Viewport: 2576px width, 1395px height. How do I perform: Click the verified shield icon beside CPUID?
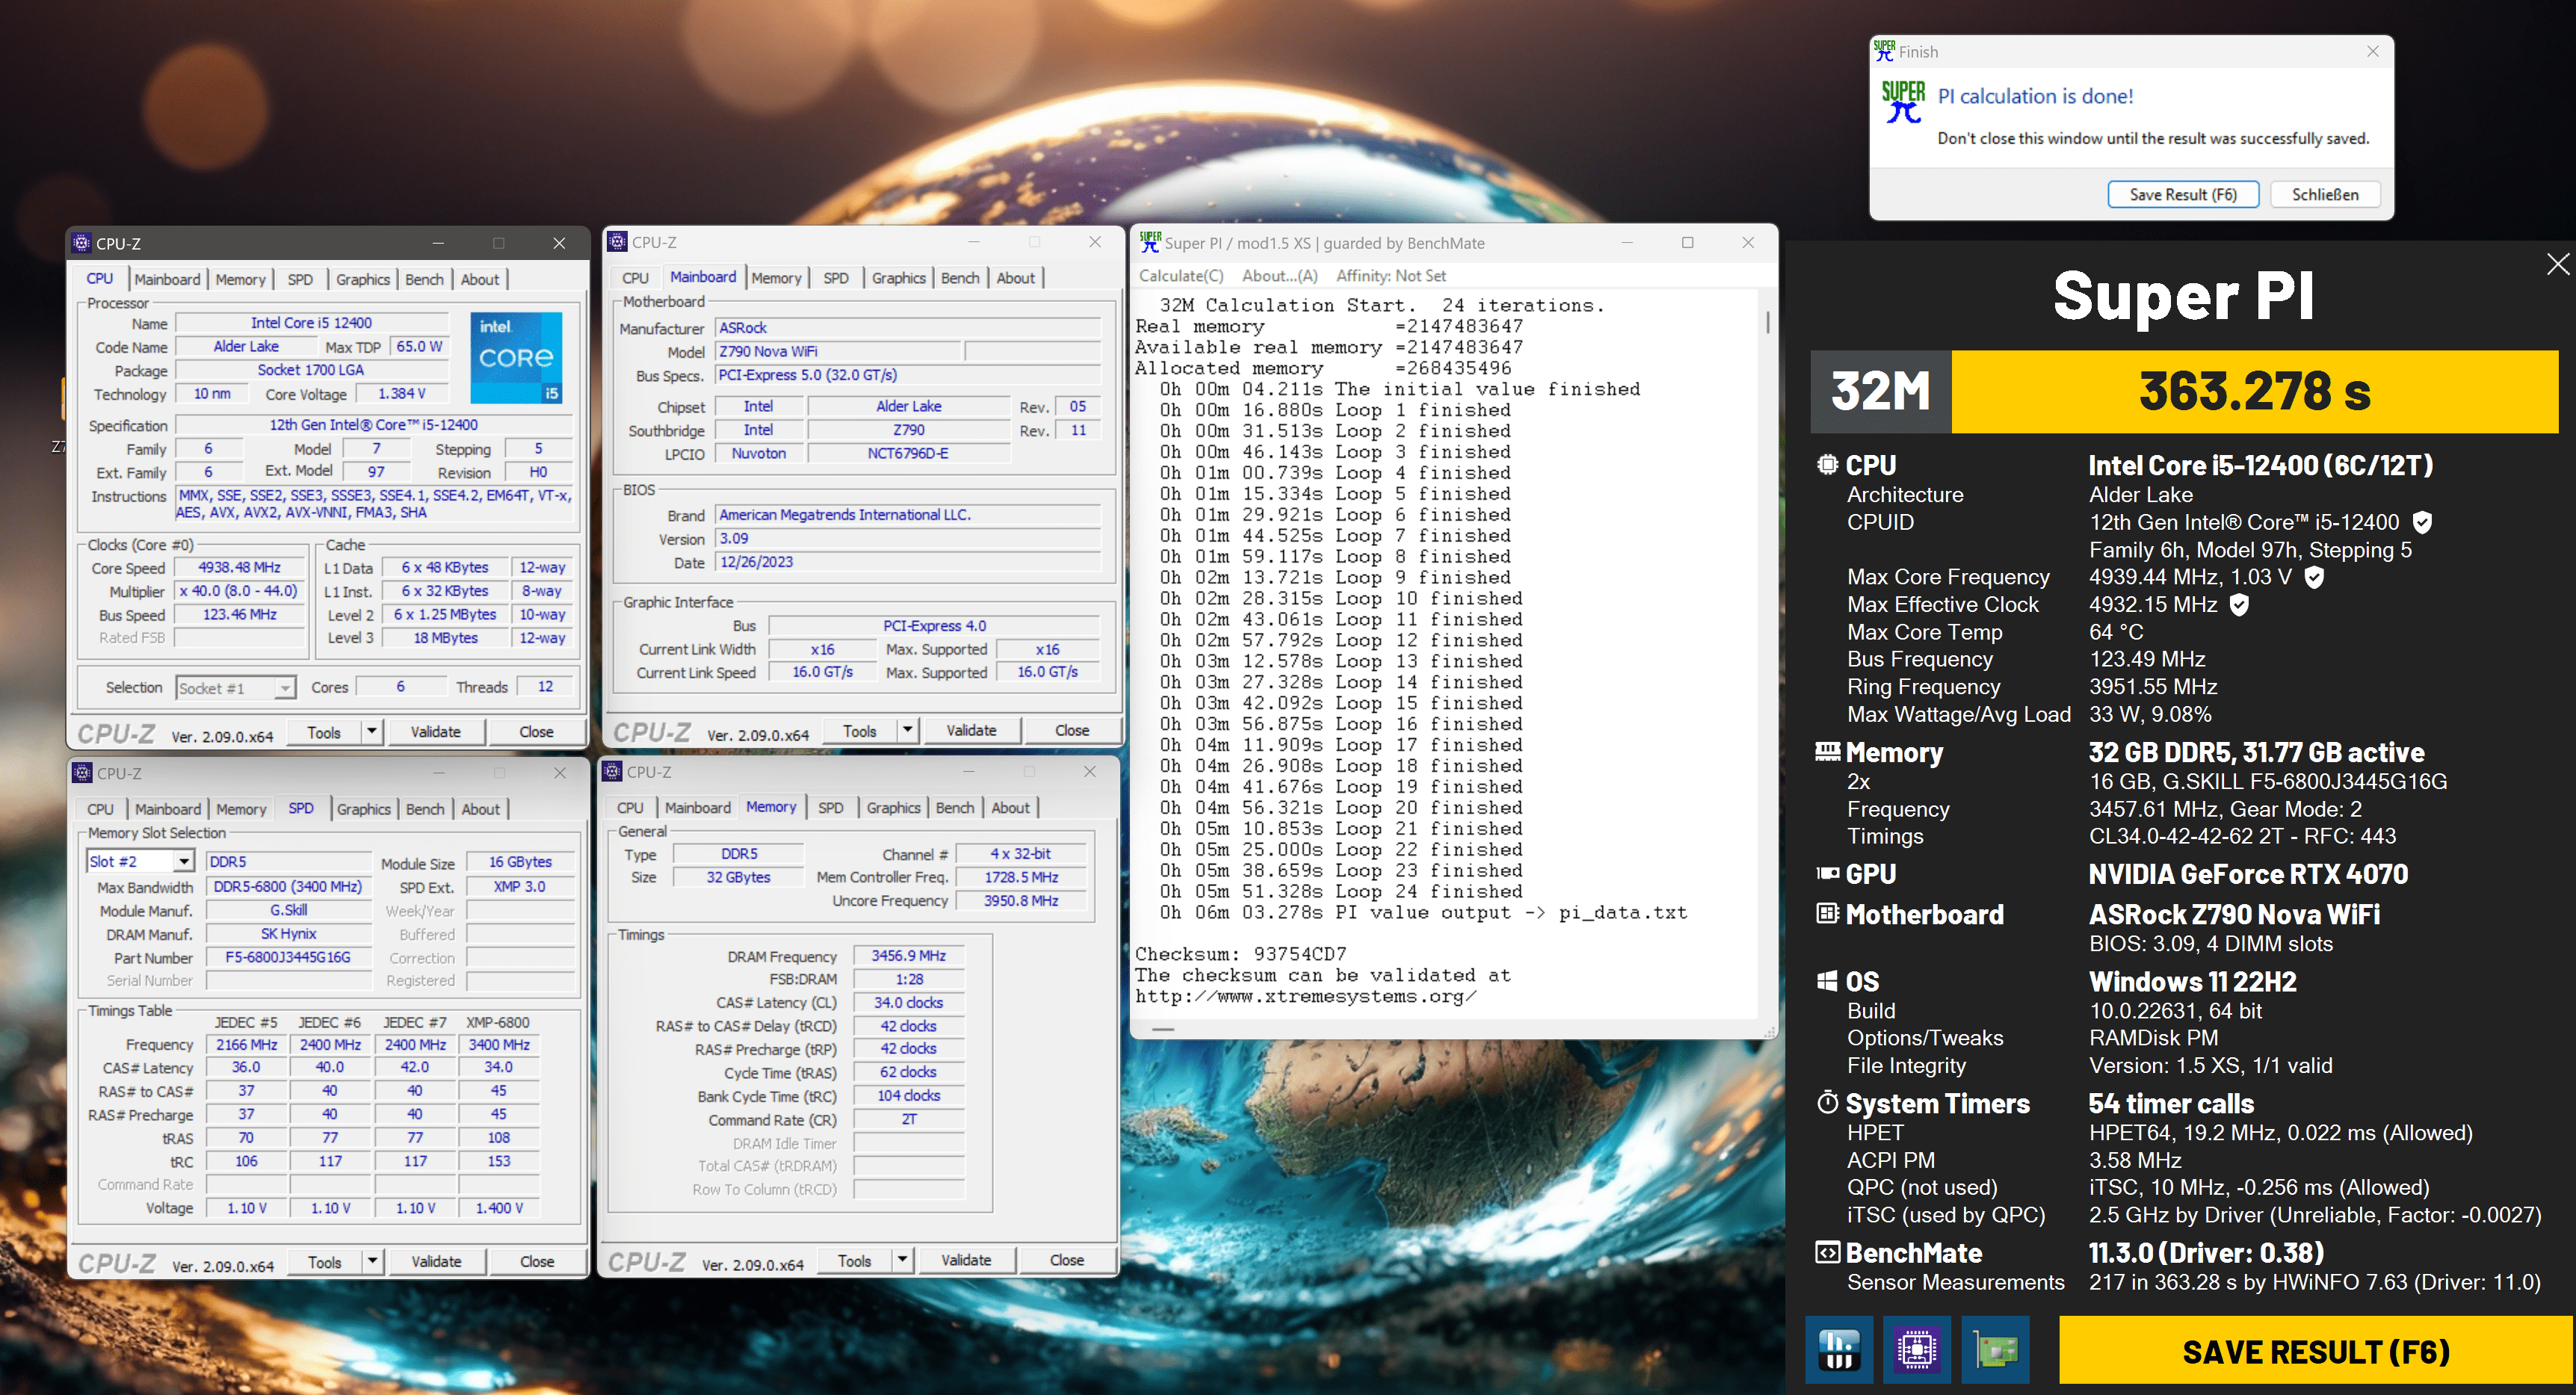(2422, 522)
